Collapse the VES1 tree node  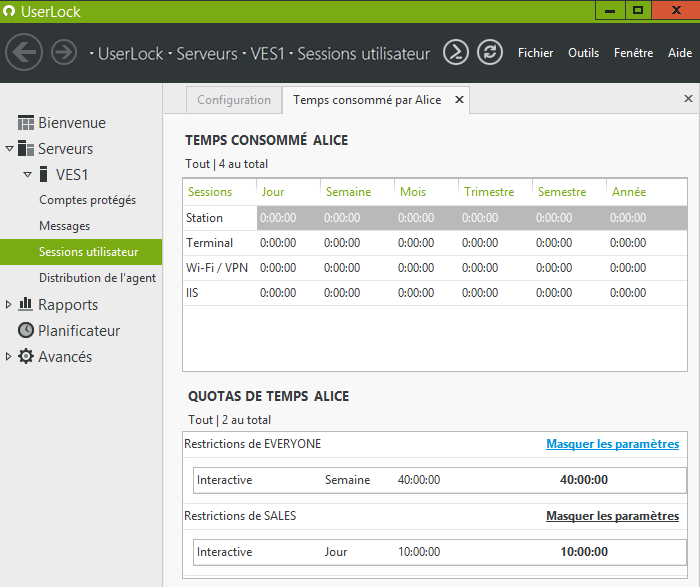coord(27,175)
